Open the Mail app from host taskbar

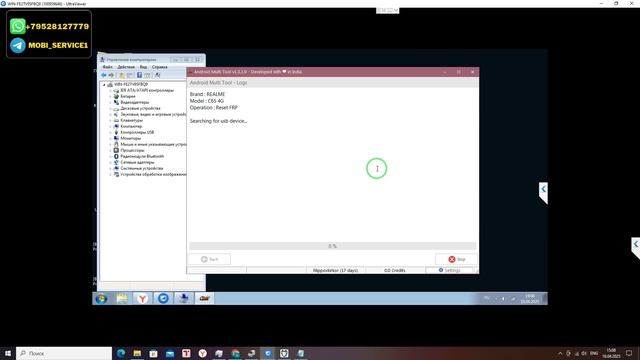tap(170, 353)
